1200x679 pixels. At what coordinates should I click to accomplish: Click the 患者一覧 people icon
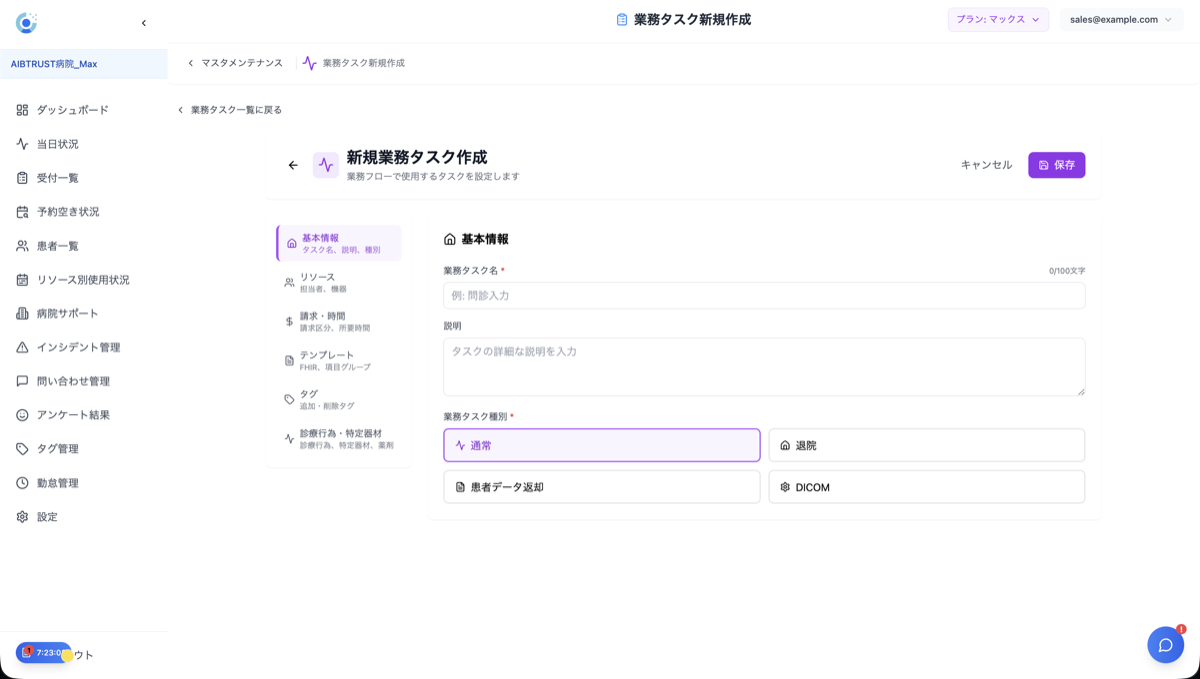pos(20,245)
